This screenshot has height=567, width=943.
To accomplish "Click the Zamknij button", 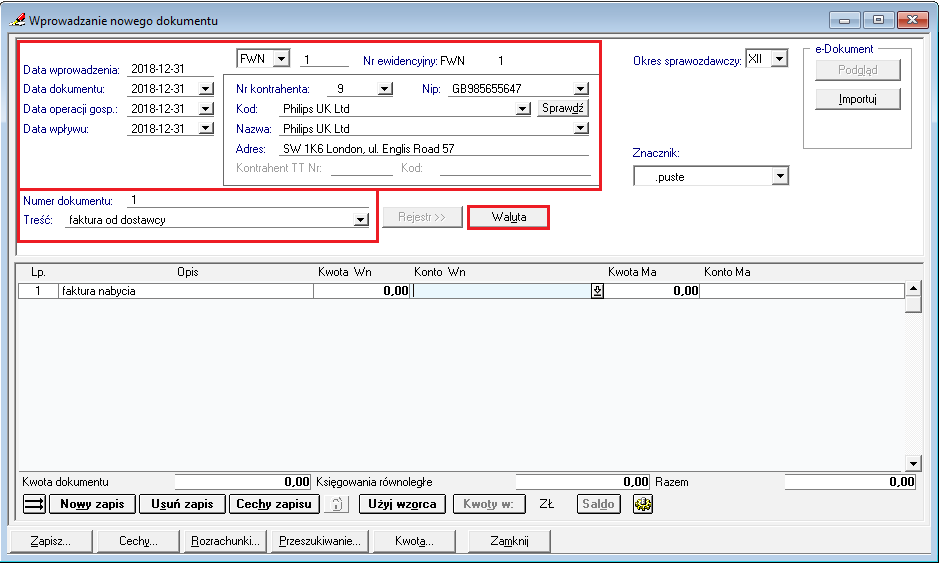I will (x=509, y=541).
